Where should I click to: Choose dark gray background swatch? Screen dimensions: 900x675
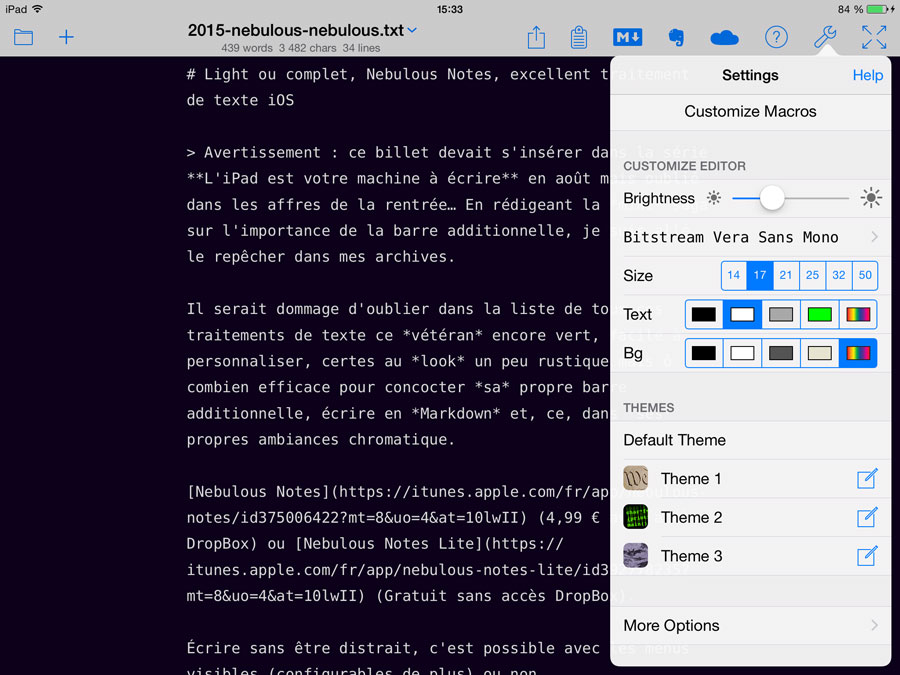tap(781, 353)
